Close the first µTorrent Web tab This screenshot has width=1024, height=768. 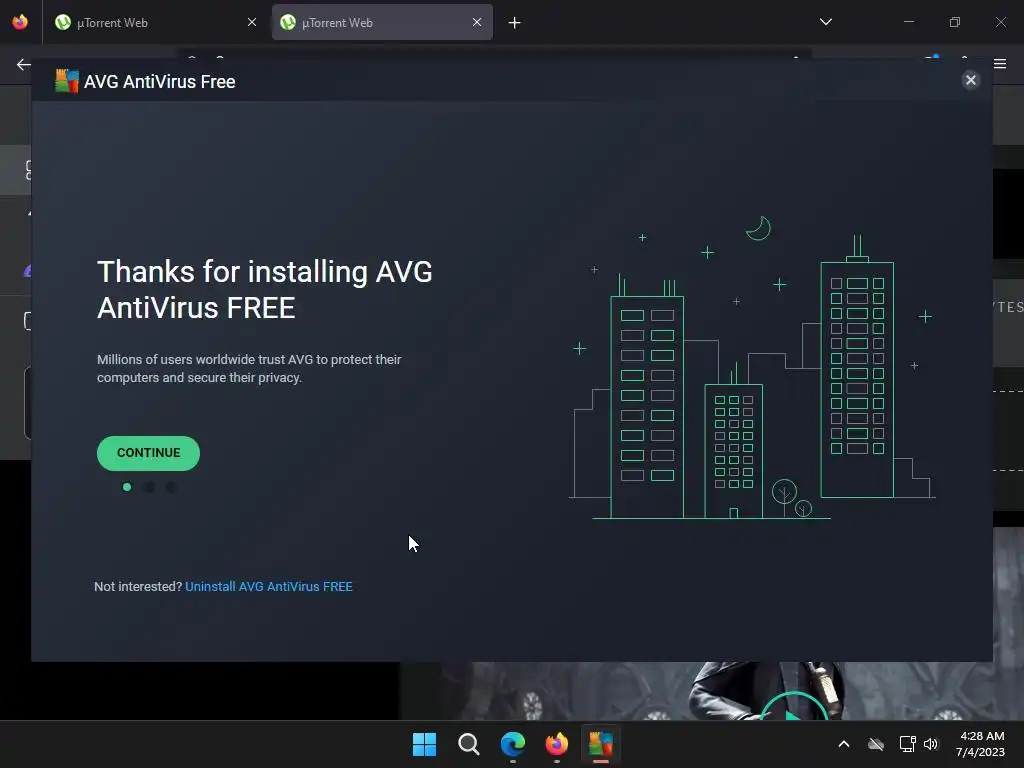click(x=252, y=23)
